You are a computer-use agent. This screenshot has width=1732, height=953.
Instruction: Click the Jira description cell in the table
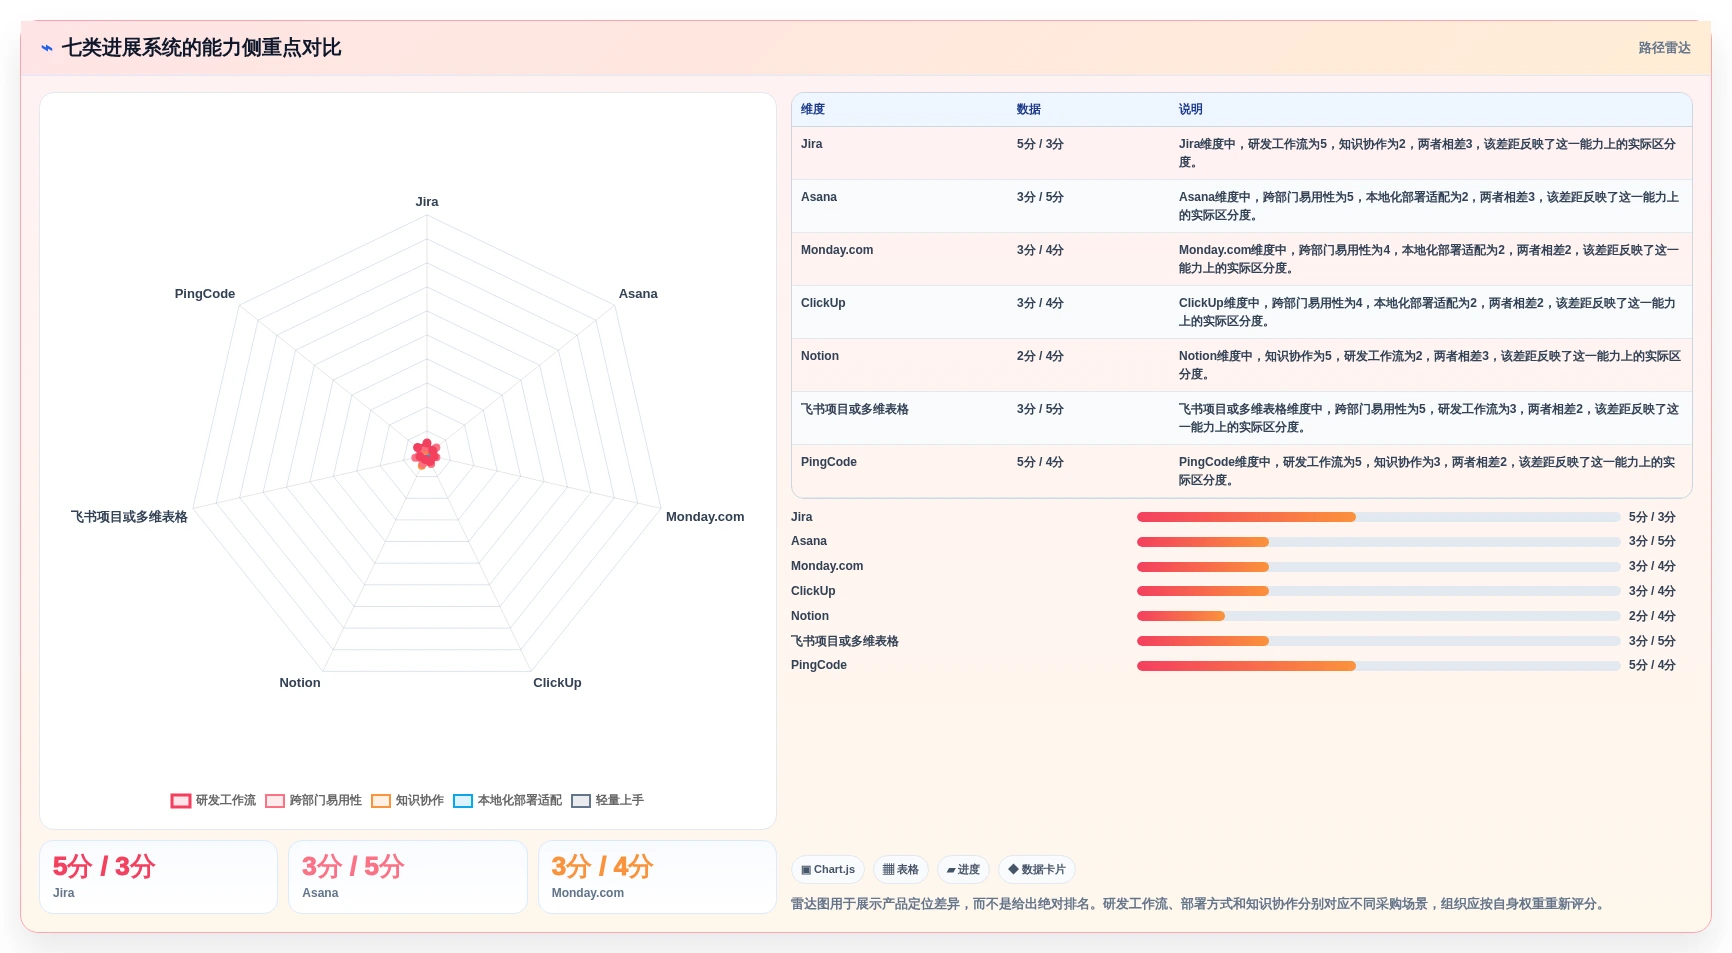(1430, 153)
